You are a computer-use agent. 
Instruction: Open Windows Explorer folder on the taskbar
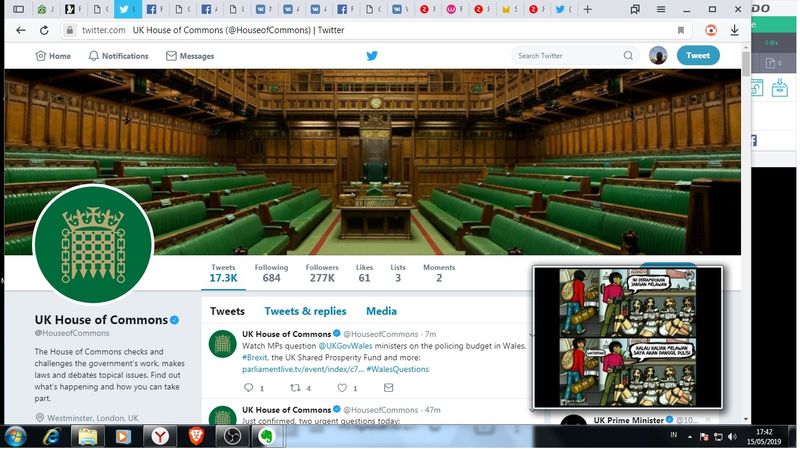click(x=87, y=437)
